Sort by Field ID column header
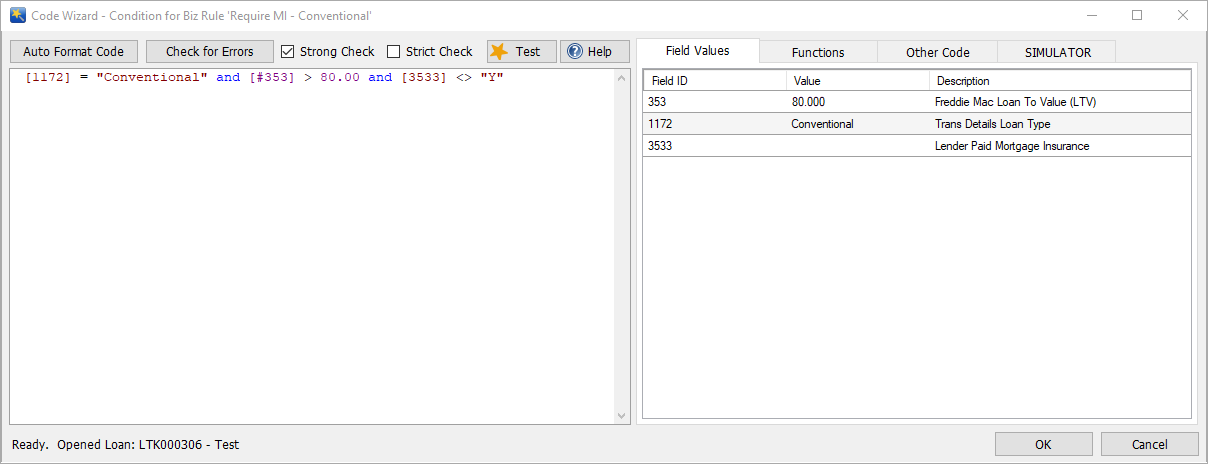The width and height of the screenshot is (1208, 464). (x=714, y=81)
